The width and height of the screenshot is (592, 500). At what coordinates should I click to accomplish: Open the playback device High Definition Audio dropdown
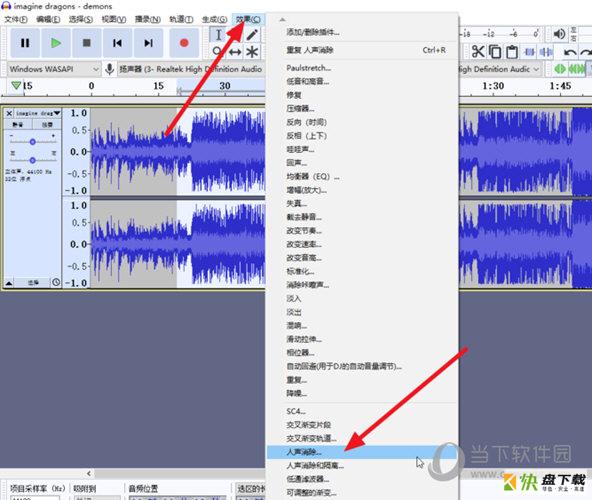[499, 69]
